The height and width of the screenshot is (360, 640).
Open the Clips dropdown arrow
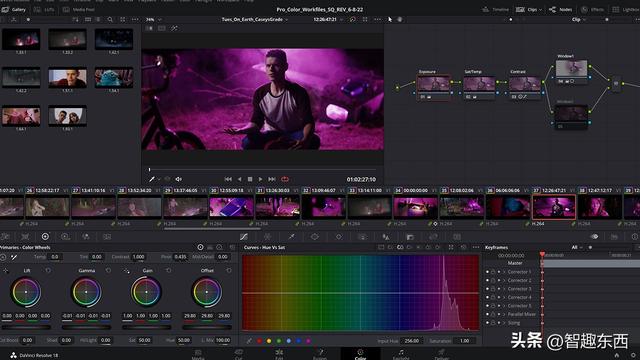[540, 9]
